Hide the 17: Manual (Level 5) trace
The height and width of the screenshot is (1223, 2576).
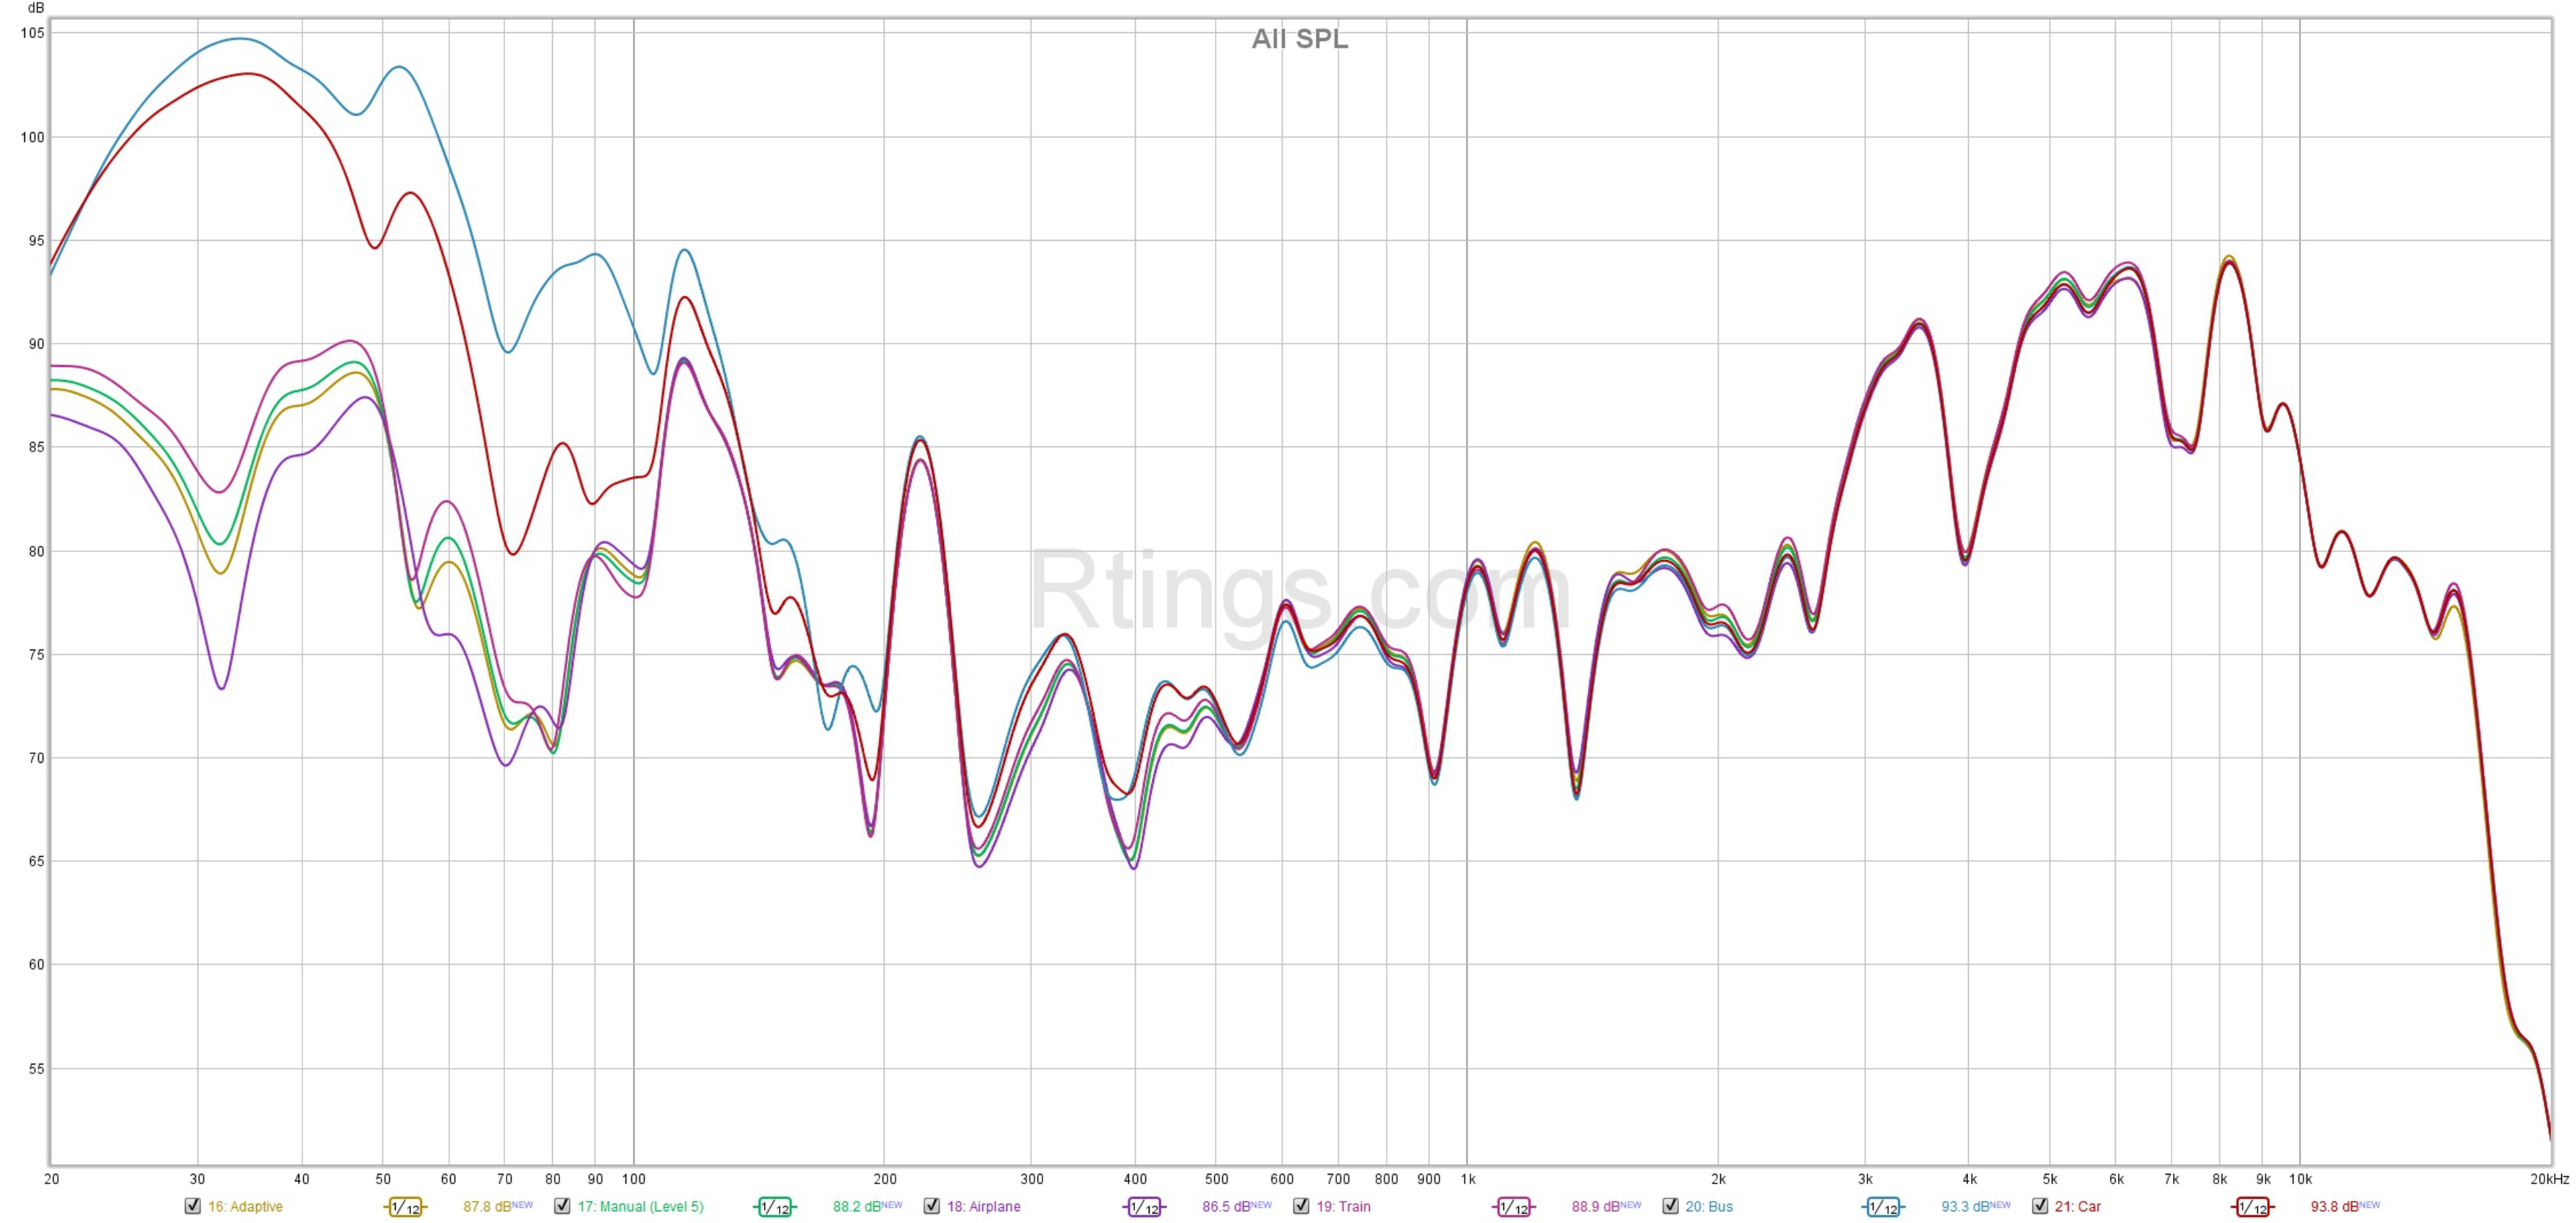pos(562,1206)
